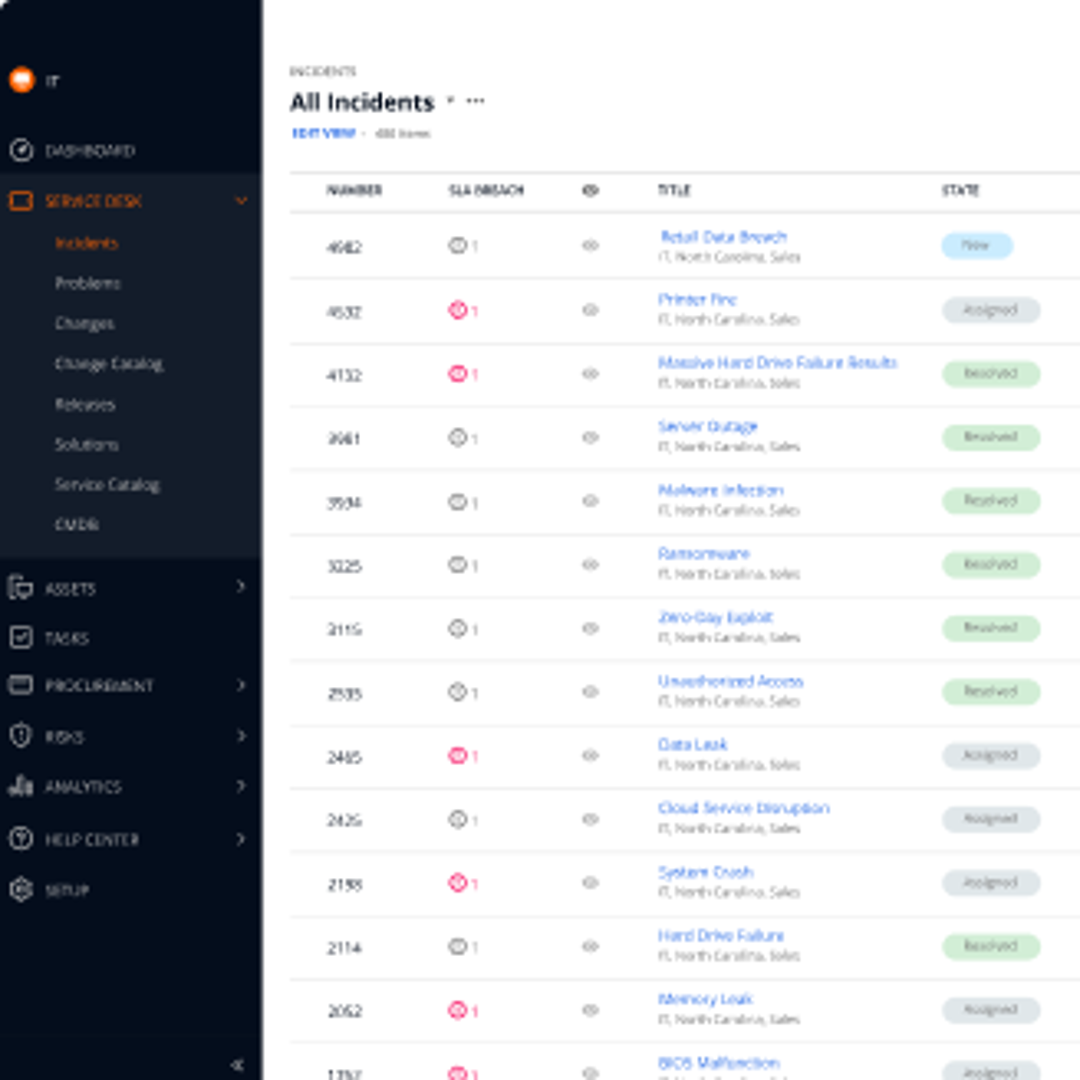This screenshot has height=1080, width=1080.
Task: Click the eye icon in the table header
Action: [590, 190]
